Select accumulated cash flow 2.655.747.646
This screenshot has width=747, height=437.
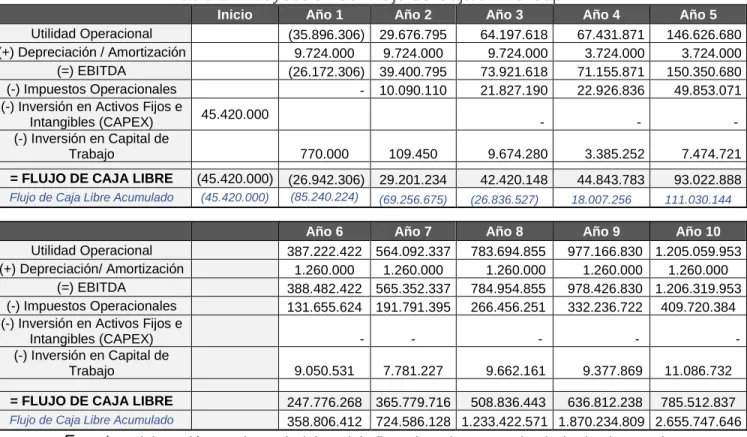[x=698, y=422]
